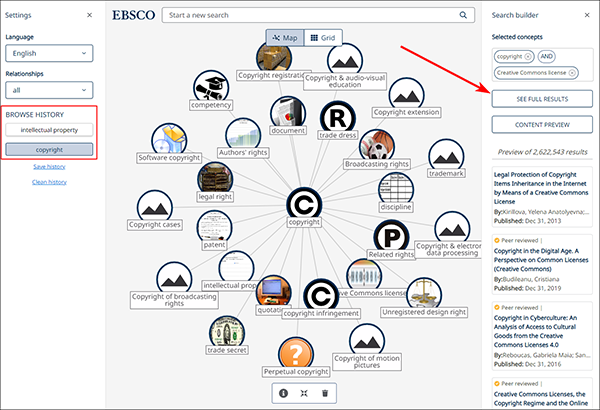This screenshot has height=410, width=600.
Task: Toggle the AND operator chip
Action: click(x=546, y=57)
